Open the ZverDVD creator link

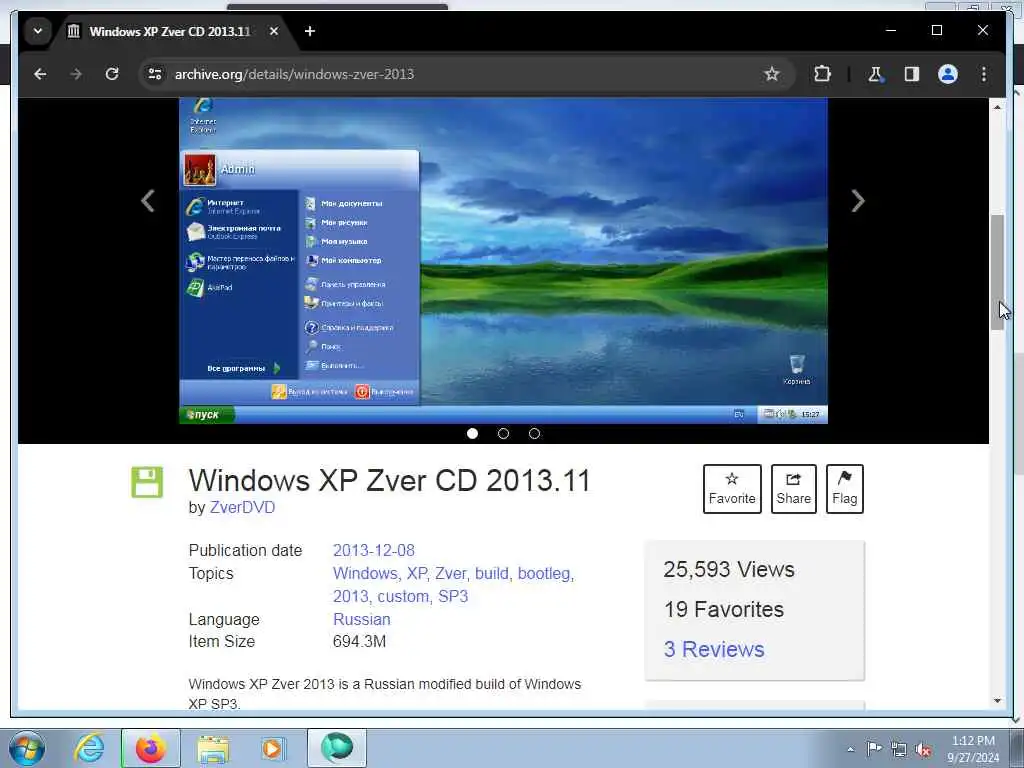[242, 507]
